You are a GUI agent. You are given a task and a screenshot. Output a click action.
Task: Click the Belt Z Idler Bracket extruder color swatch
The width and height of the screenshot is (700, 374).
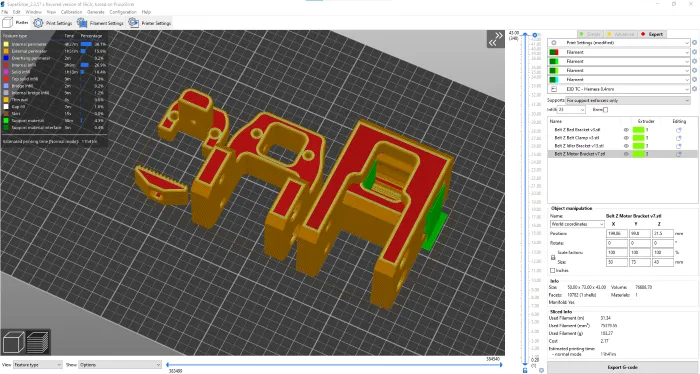pyautogui.click(x=638, y=146)
